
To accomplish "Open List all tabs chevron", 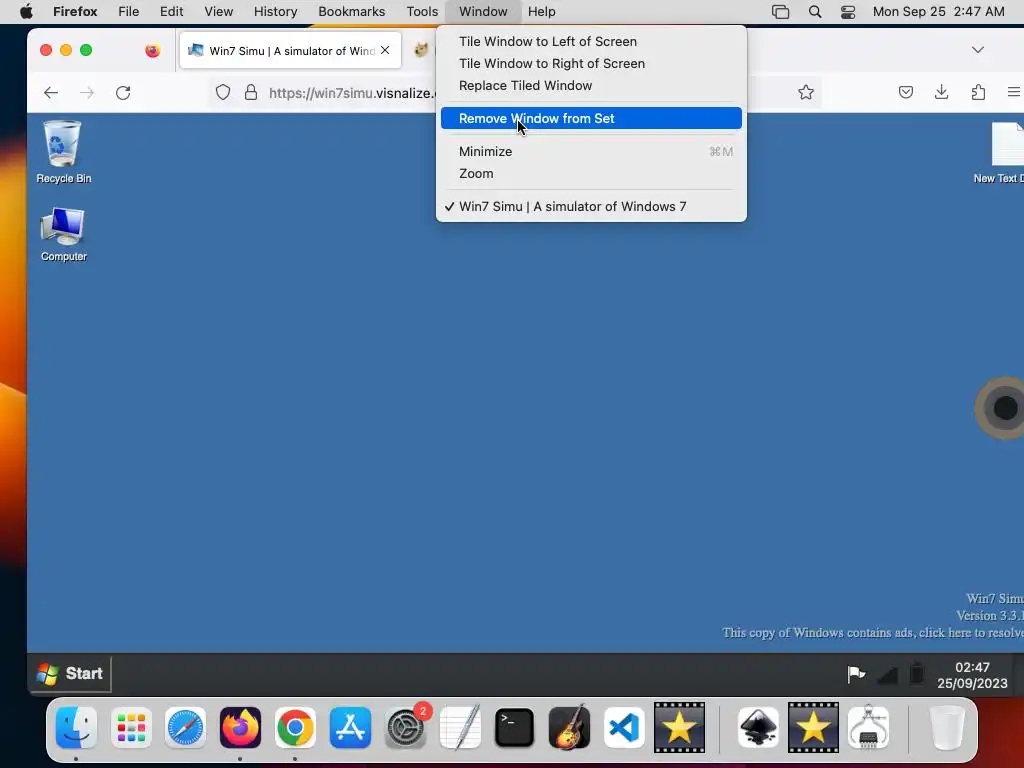I will (978, 50).
